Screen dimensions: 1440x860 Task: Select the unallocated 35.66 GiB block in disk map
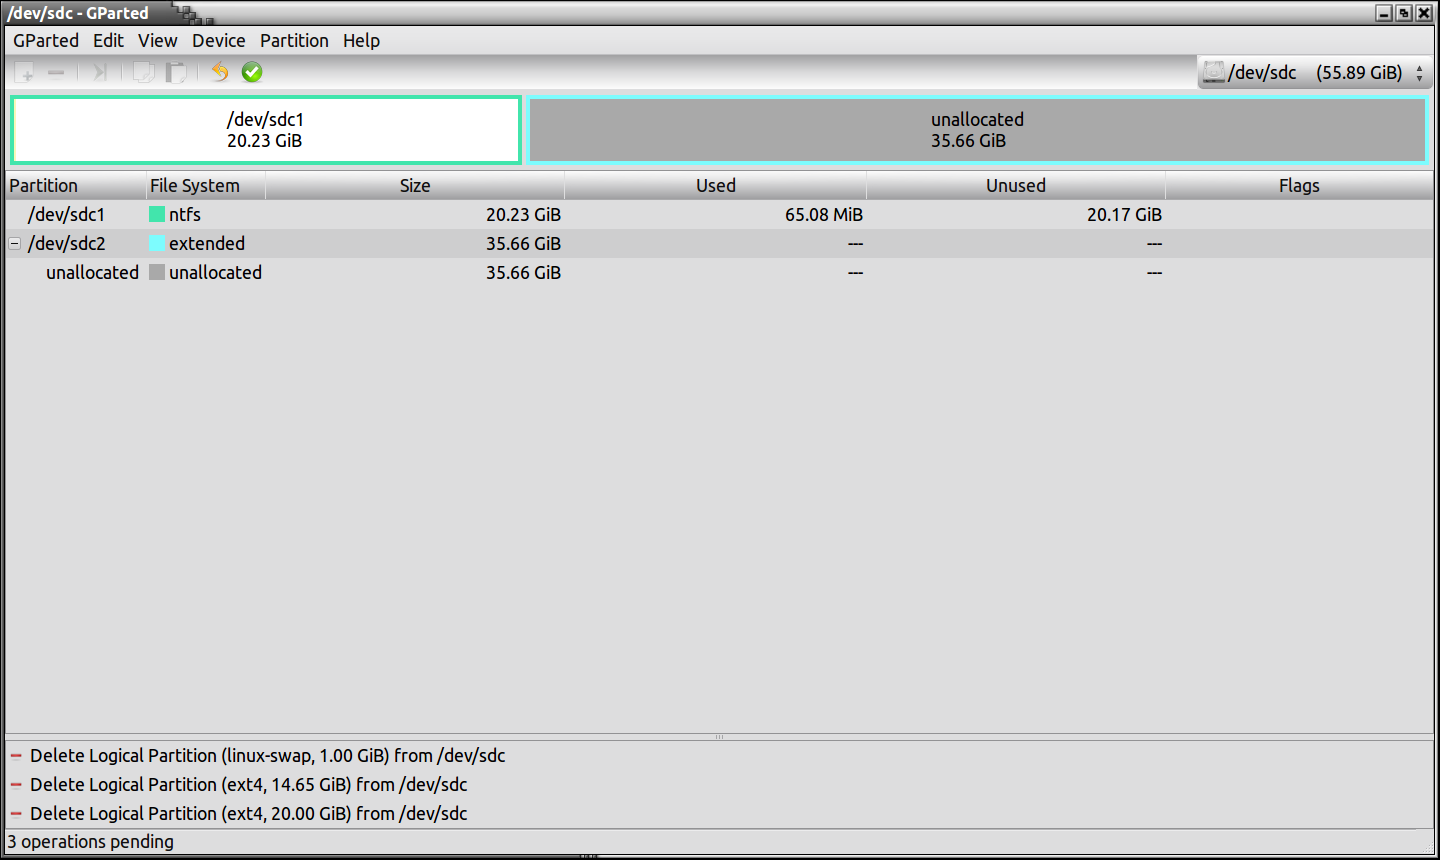point(977,130)
